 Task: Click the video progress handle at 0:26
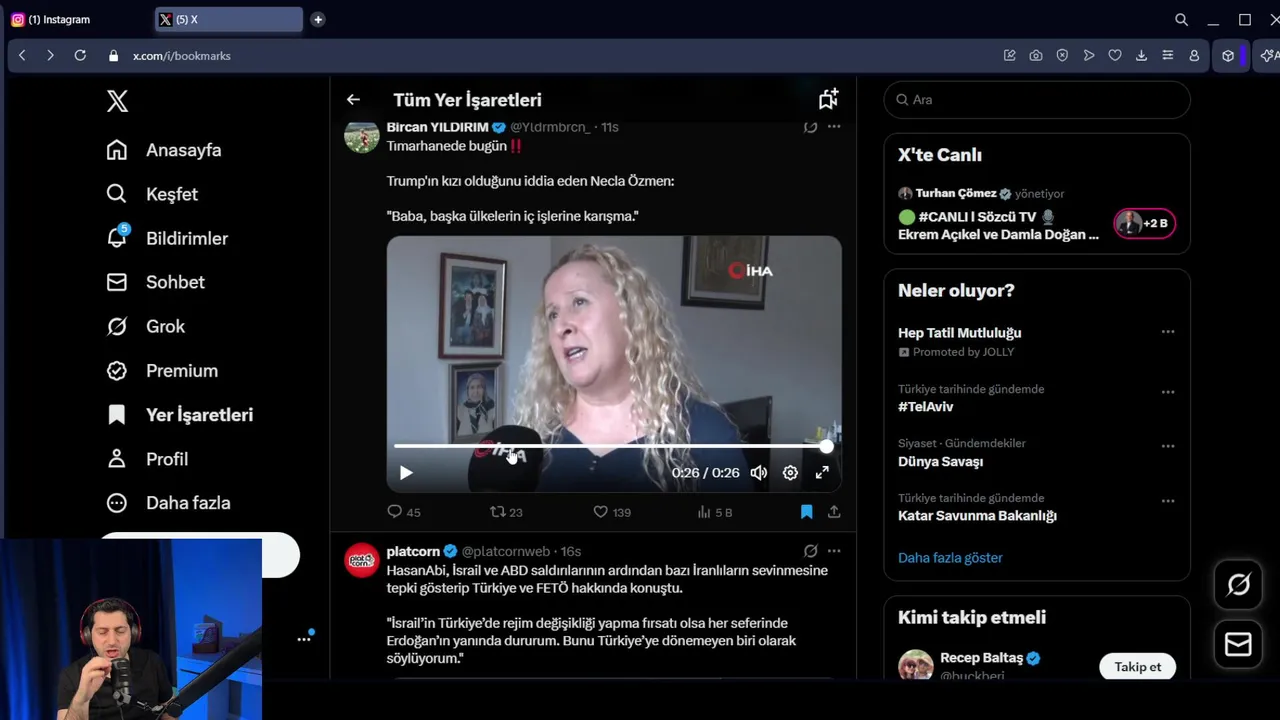point(826,446)
